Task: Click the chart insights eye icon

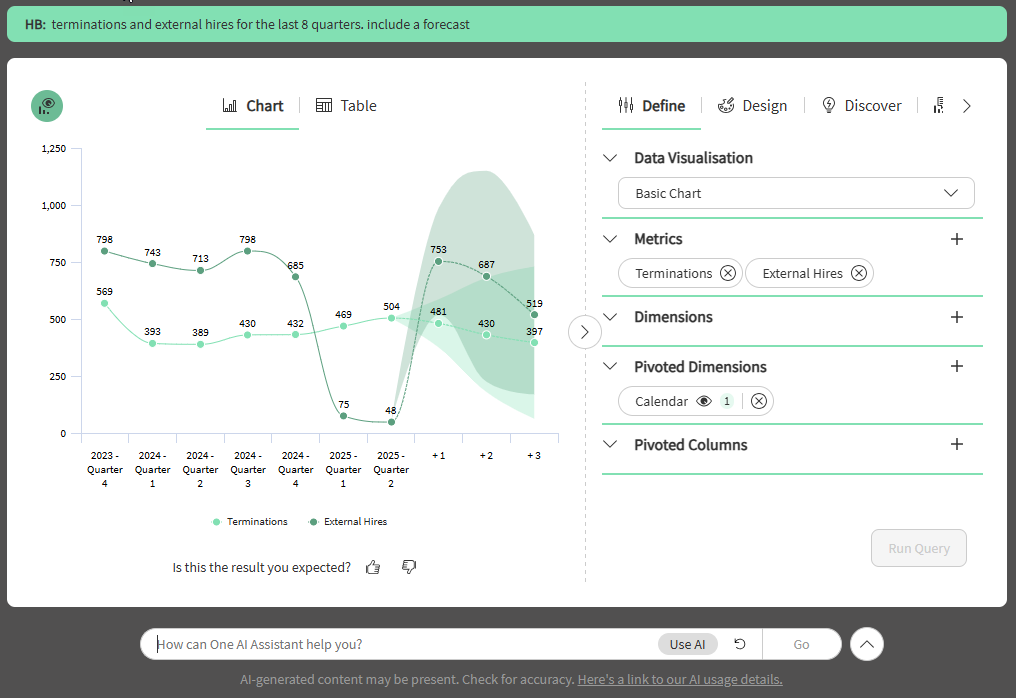Action: 47,106
